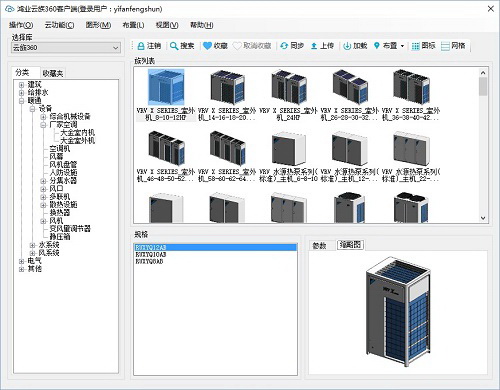Collapse the 厂家空调 tree node
The height and width of the screenshot is (390, 500).
43,125
